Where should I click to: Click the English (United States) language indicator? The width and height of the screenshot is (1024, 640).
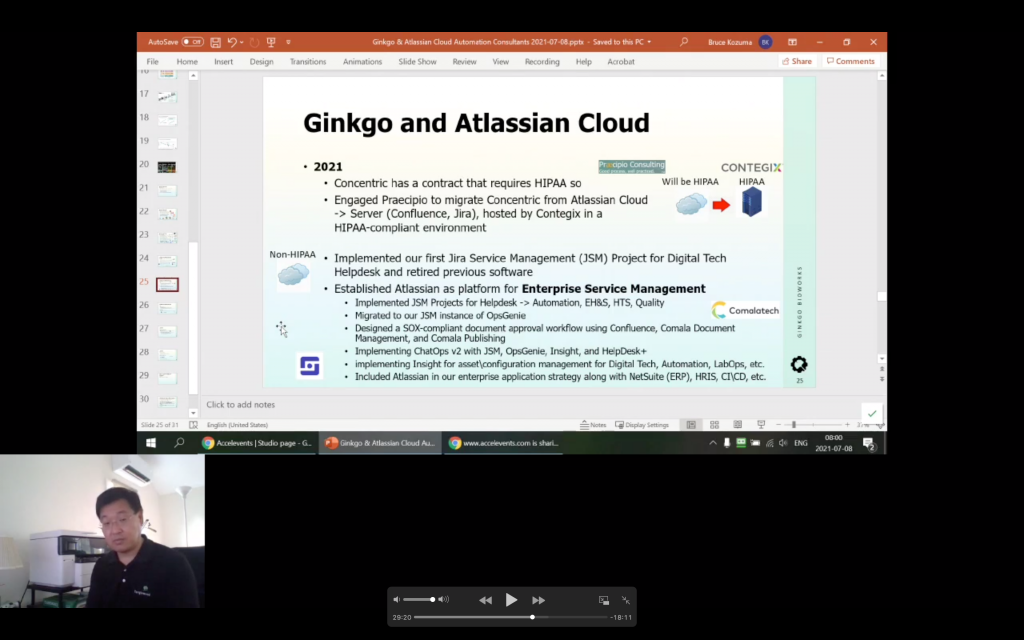tap(237, 424)
